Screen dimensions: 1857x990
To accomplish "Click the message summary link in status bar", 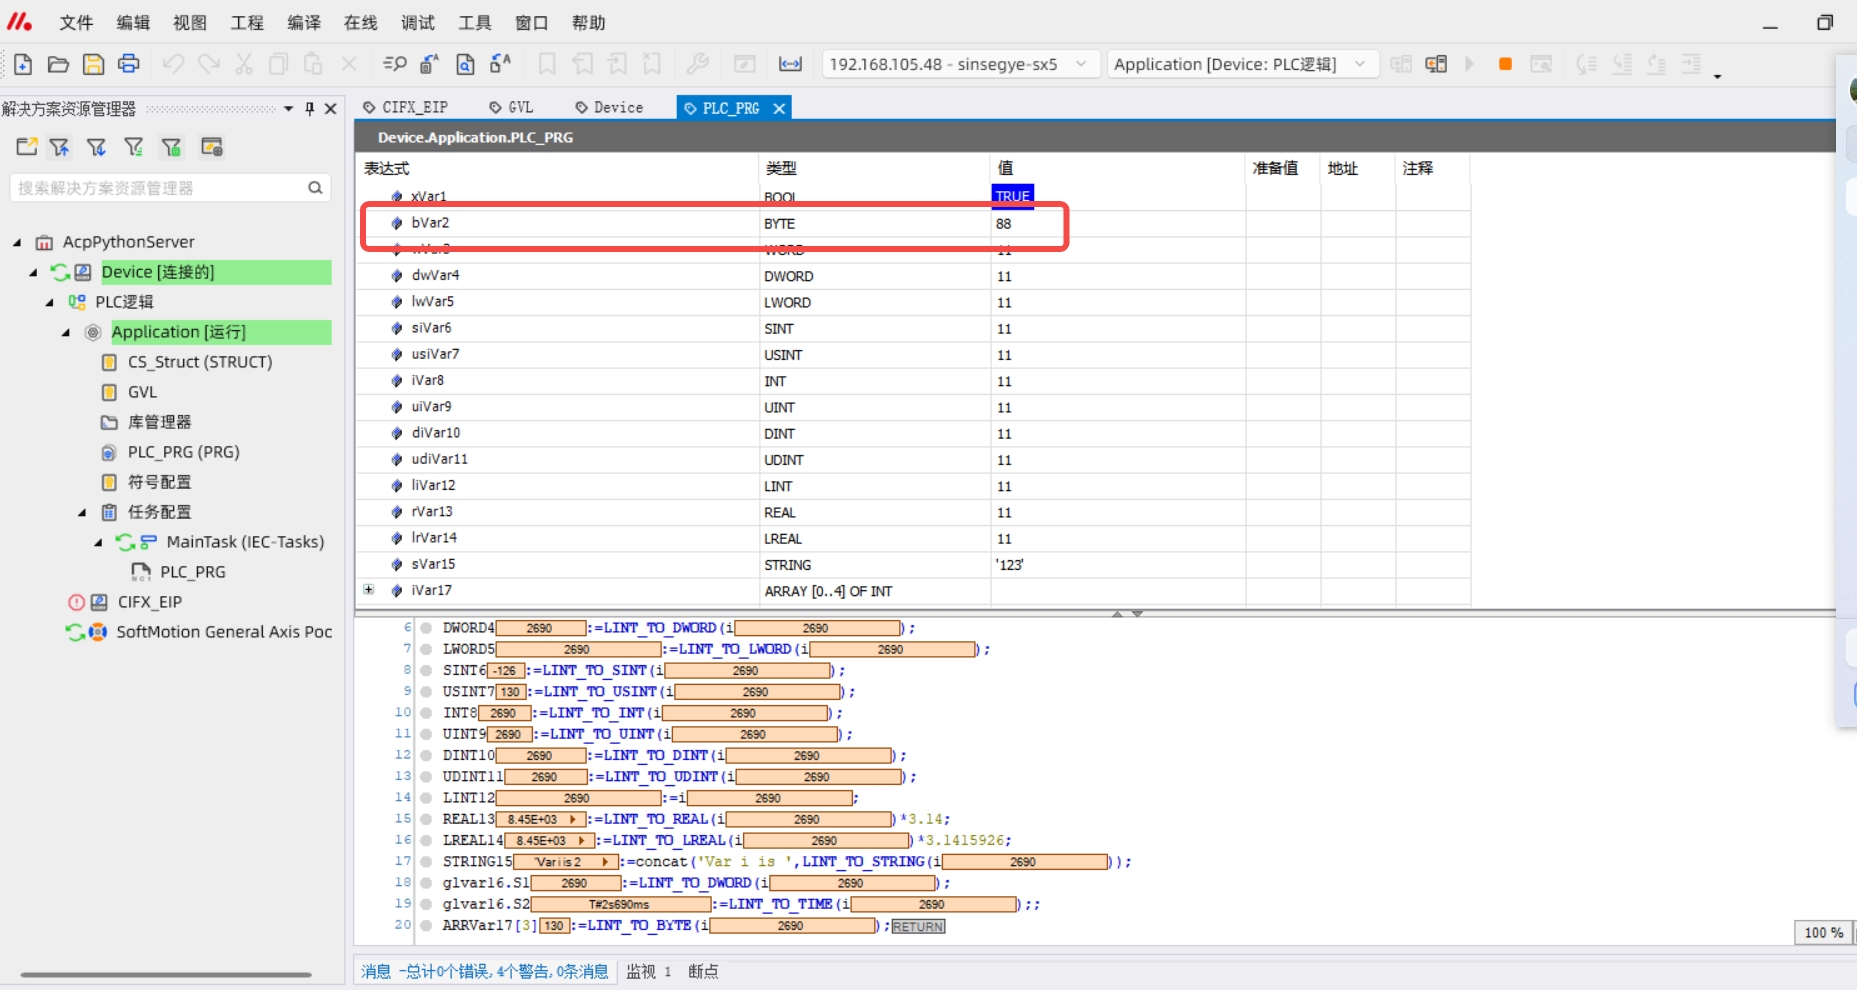I will pos(484,971).
